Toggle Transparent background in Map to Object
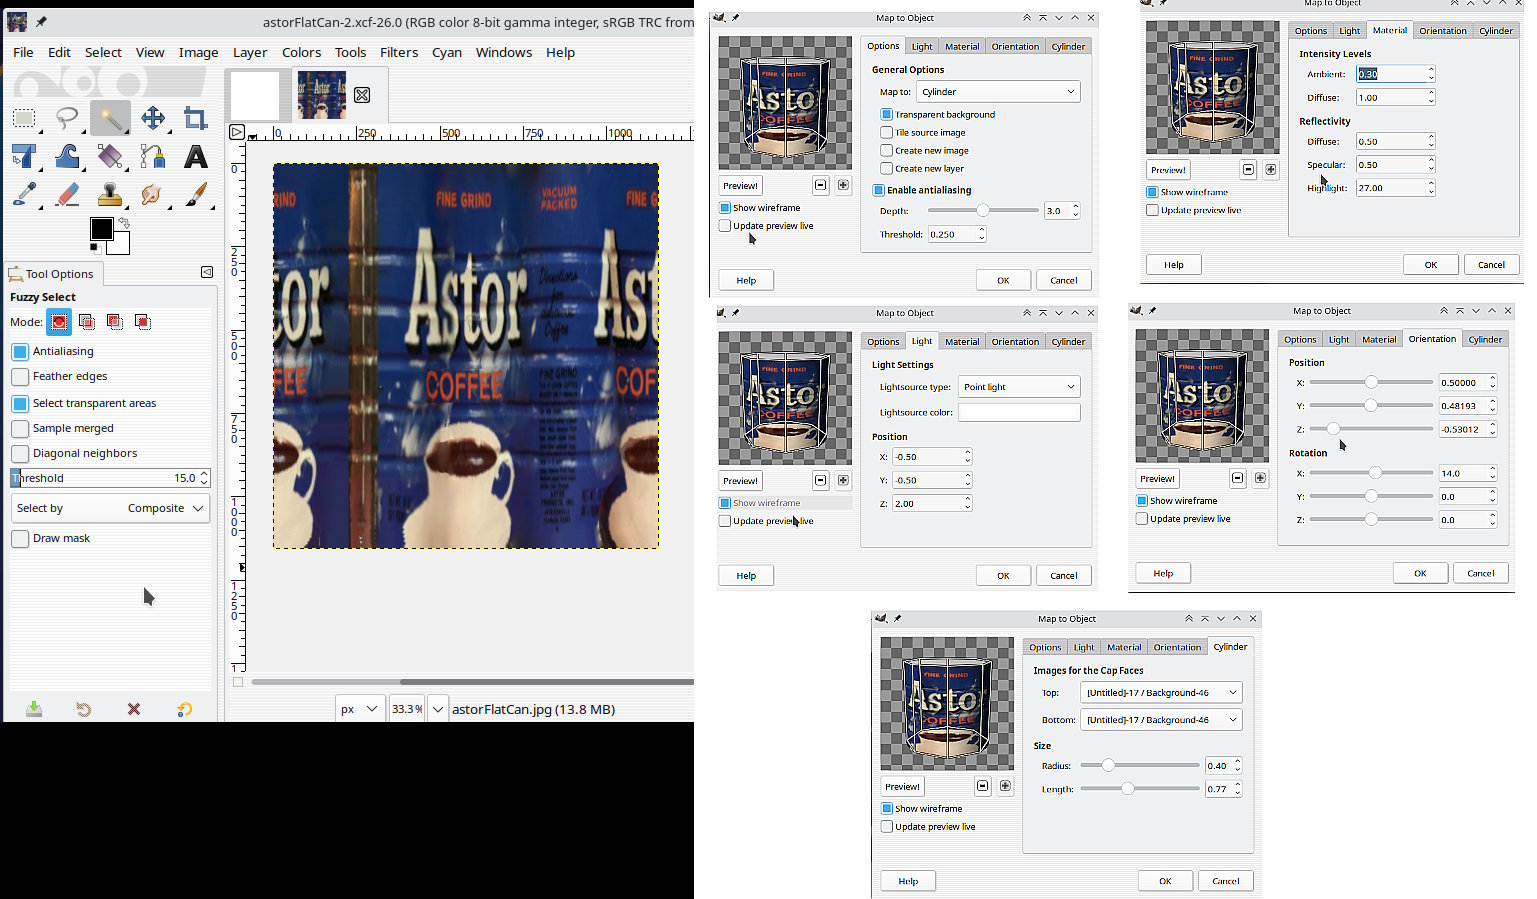Image resolution: width=1537 pixels, height=899 pixels. pos(886,114)
